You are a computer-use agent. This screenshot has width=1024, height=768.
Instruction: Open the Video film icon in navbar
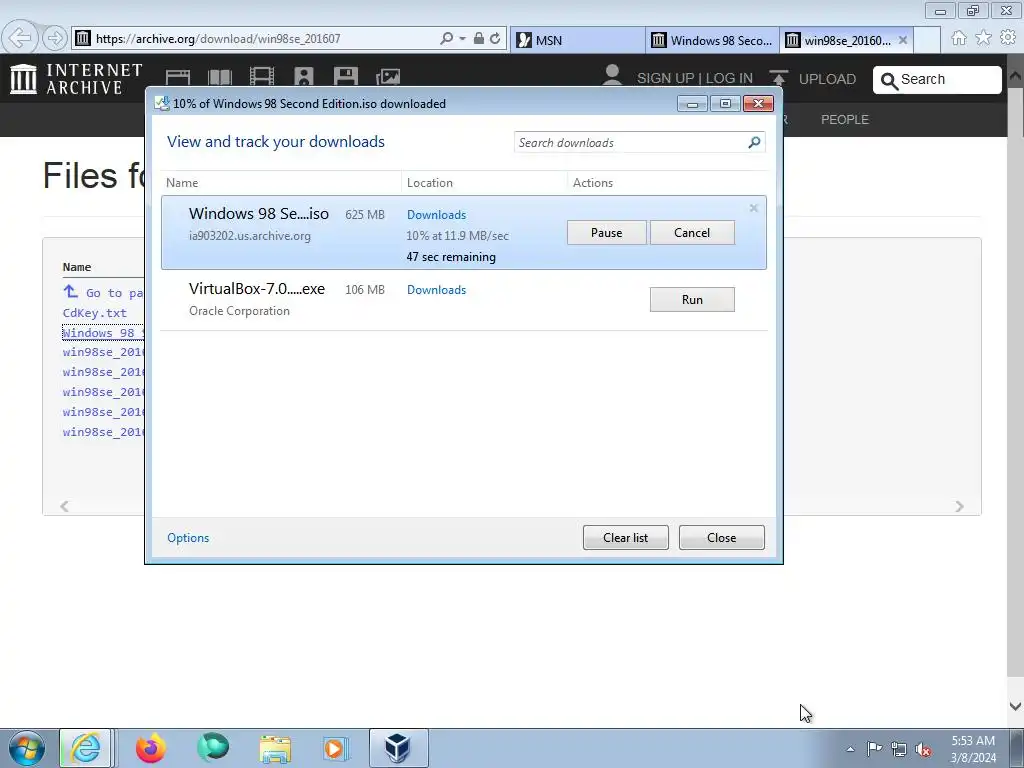click(262, 77)
